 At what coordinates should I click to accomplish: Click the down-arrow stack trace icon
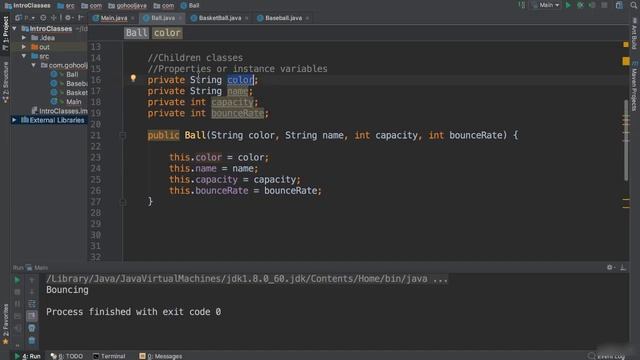click(32, 292)
